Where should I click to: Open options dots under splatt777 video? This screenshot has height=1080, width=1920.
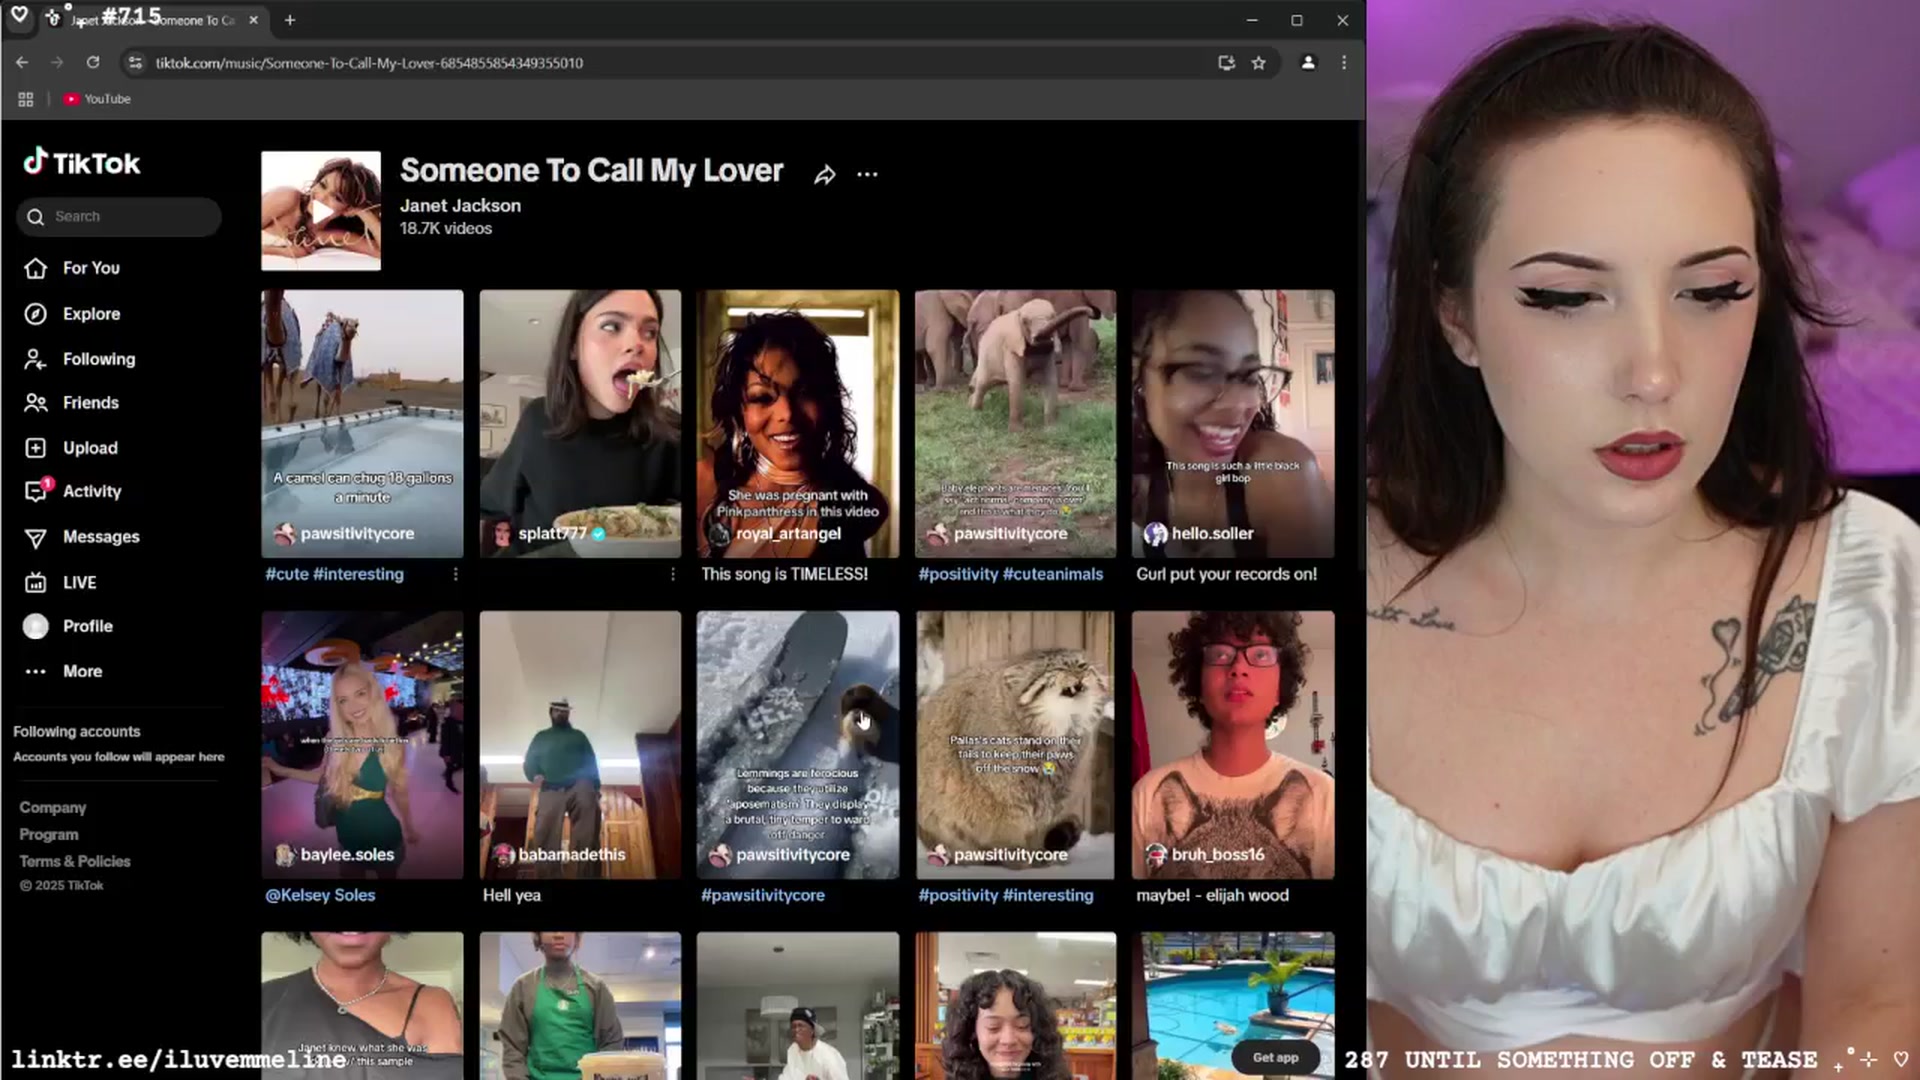point(672,574)
